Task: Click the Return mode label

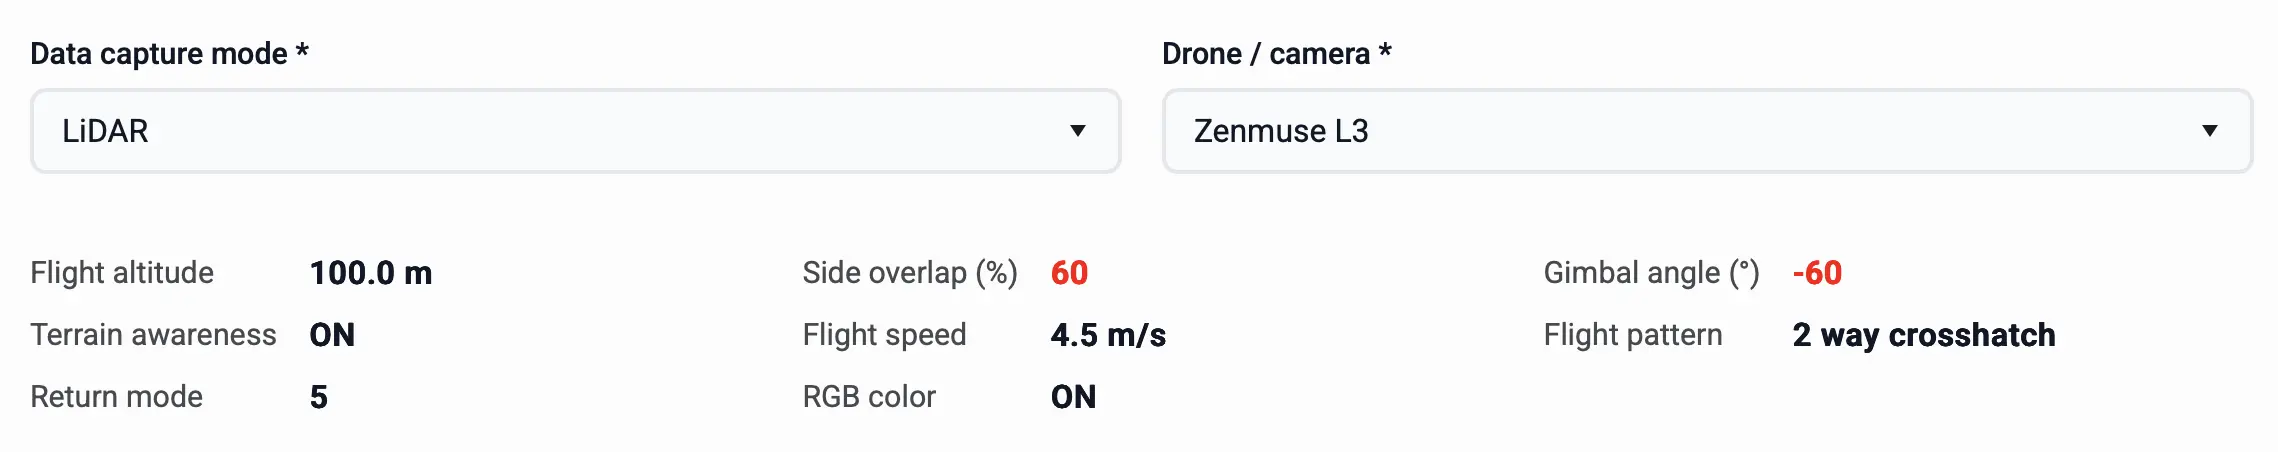Action: (x=117, y=397)
